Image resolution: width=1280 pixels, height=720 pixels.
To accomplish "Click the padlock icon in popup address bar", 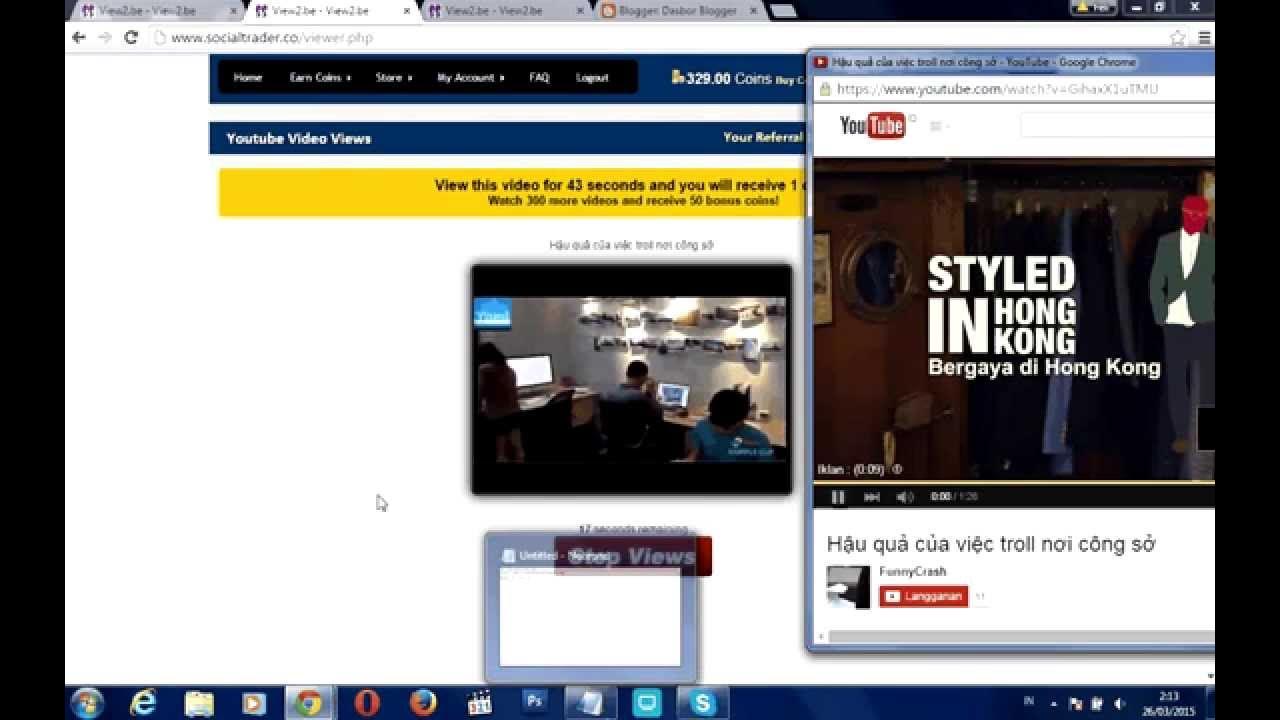I will [x=825, y=89].
